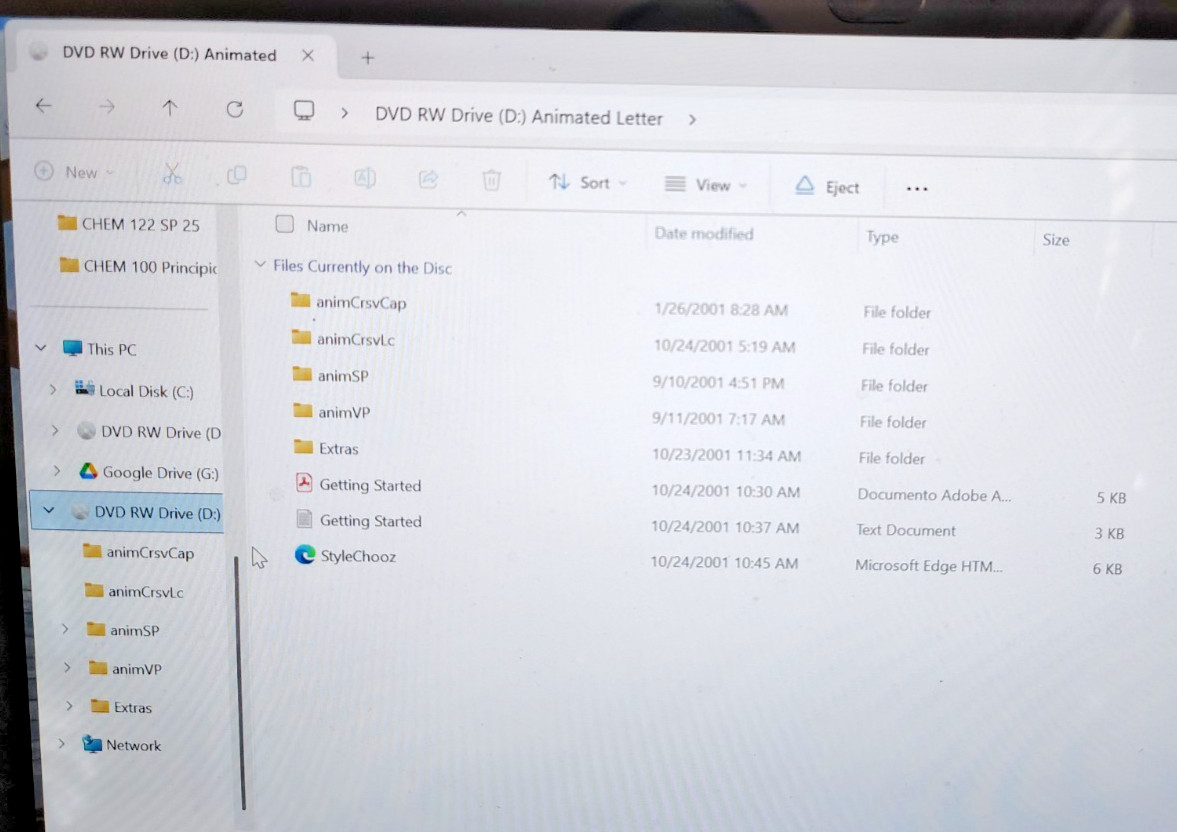Open the CHEM 100 Principic pinned folder

(138, 266)
